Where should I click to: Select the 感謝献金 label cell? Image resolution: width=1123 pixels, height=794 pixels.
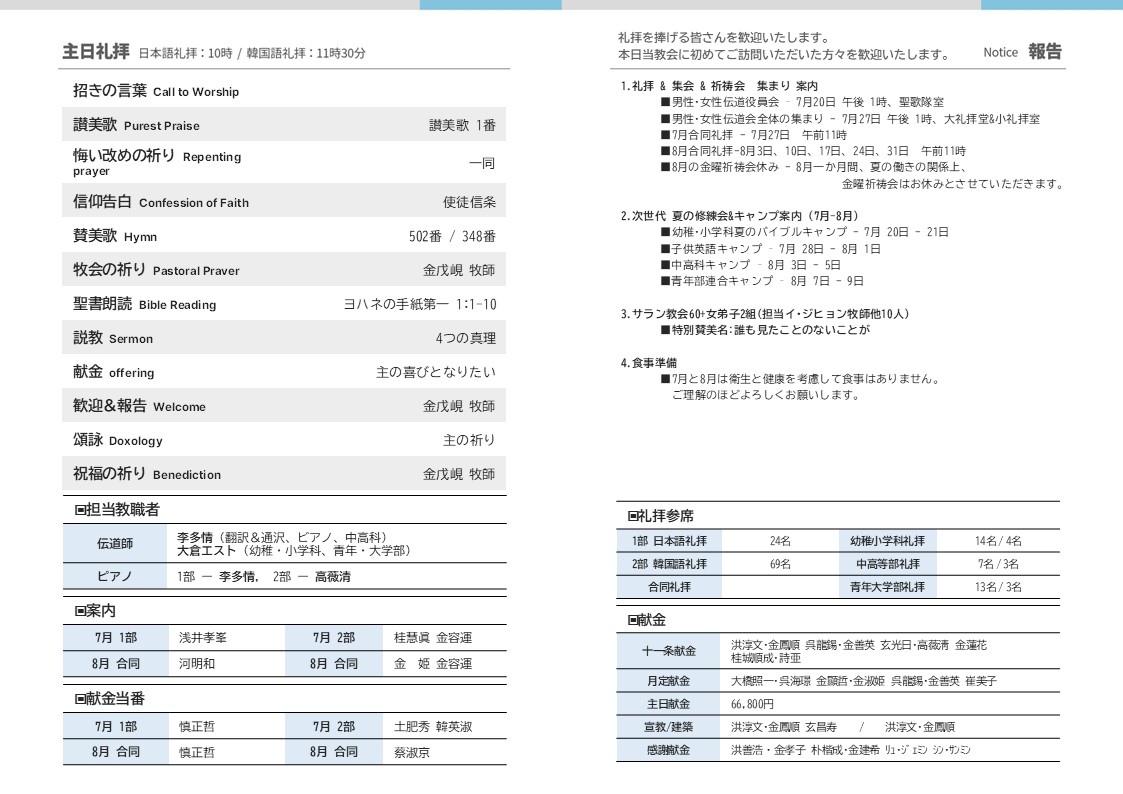click(669, 750)
